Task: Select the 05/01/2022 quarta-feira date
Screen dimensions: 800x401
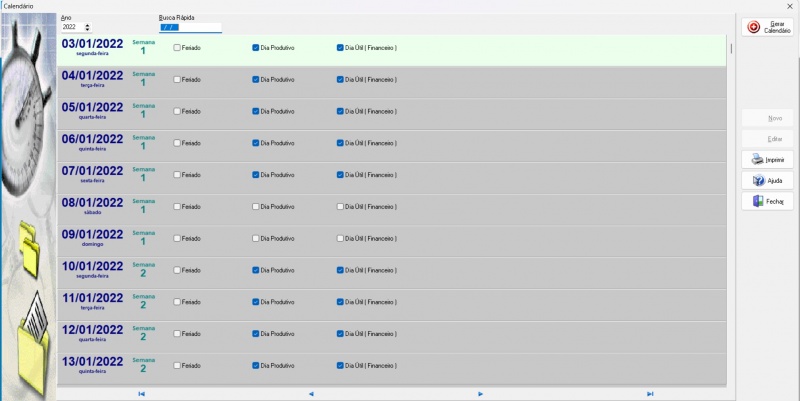Action: pos(92,107)
